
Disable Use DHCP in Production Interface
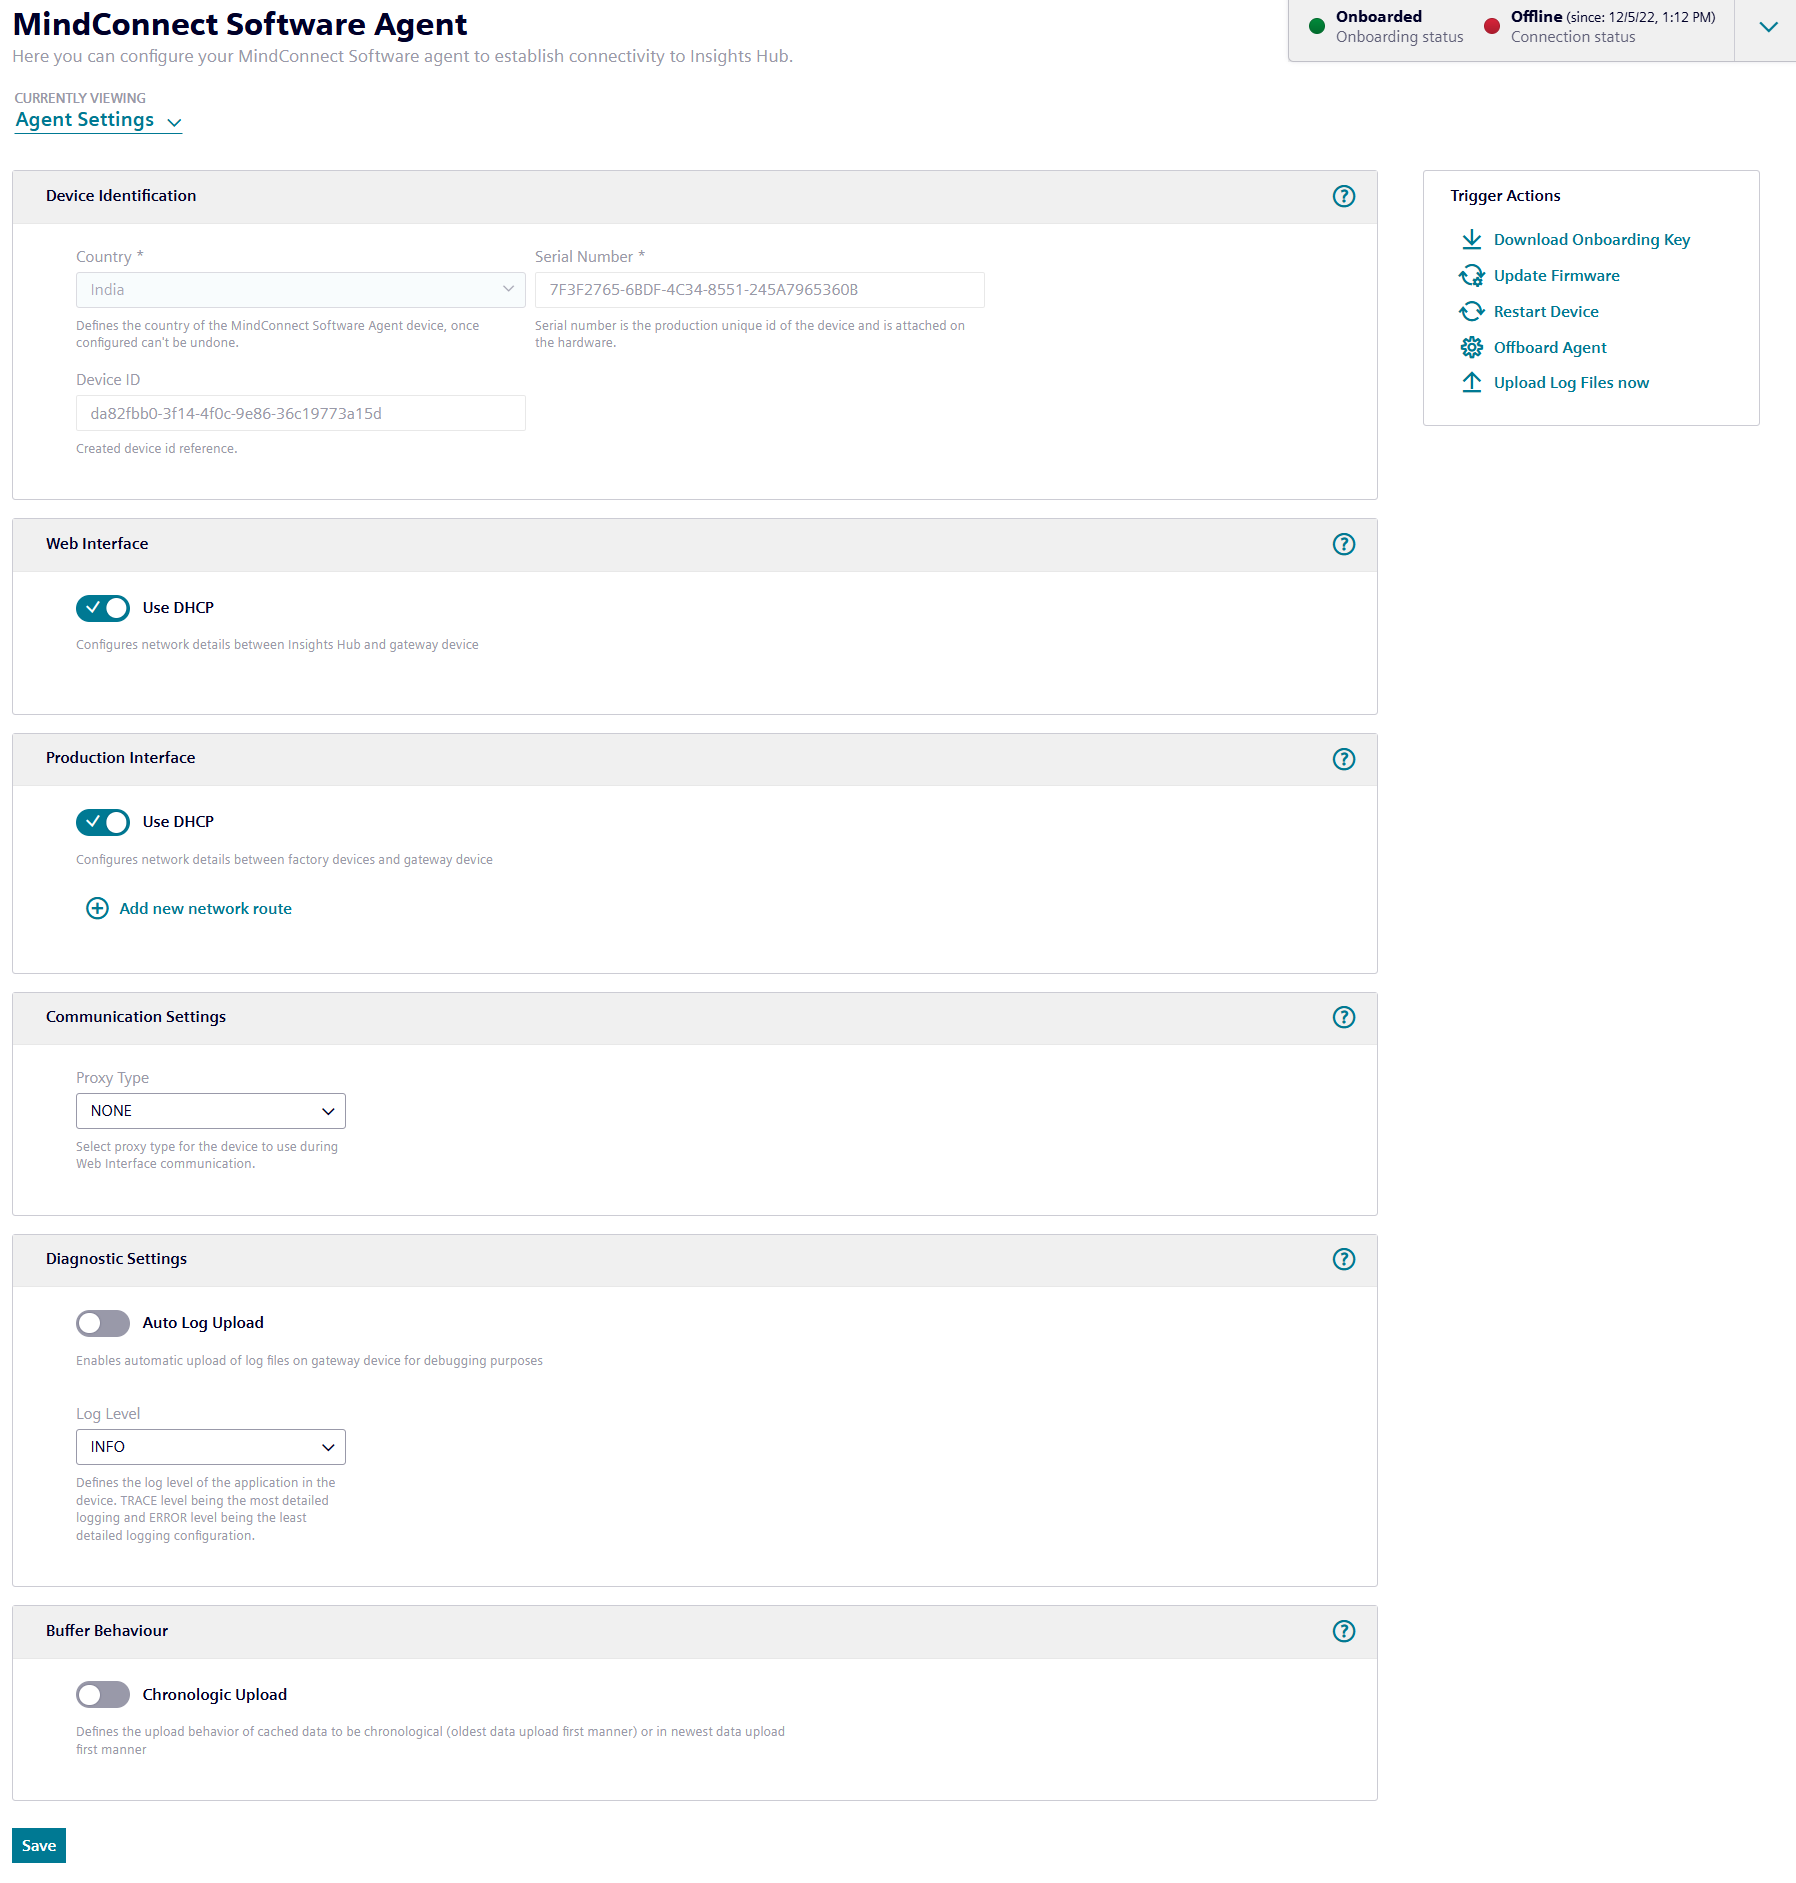[x=103, y=822]
